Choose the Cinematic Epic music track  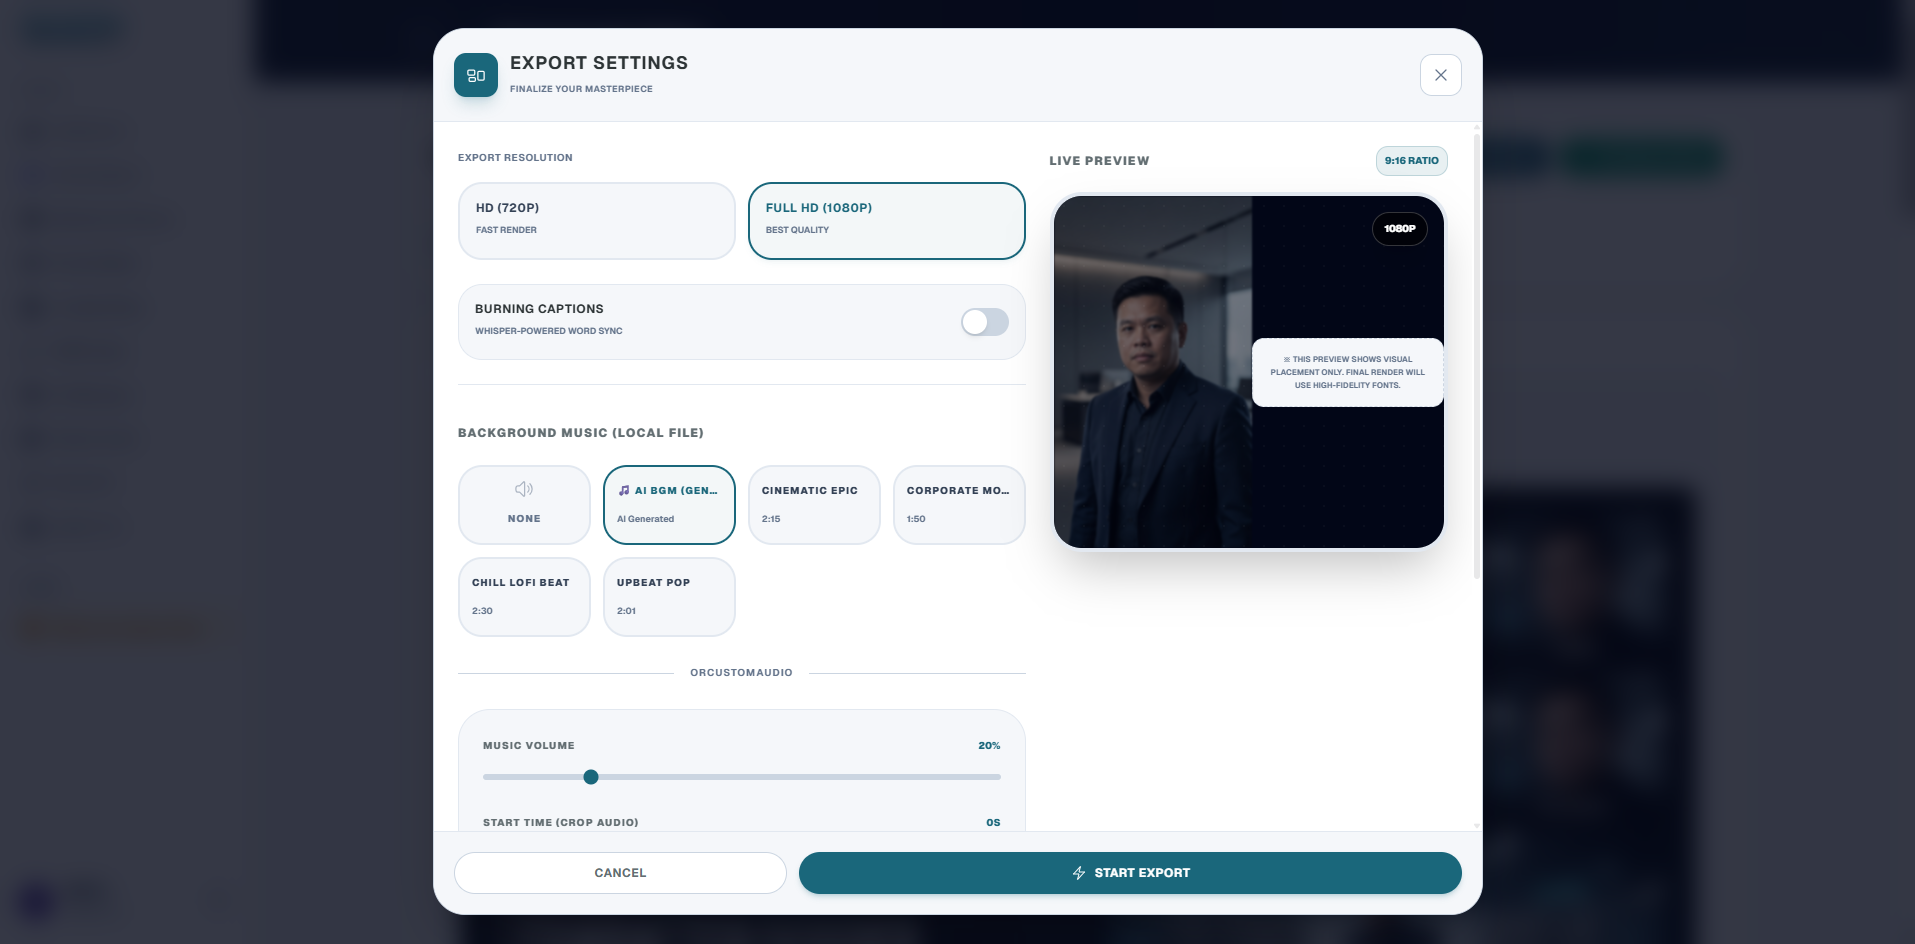[x=814, y=505]
